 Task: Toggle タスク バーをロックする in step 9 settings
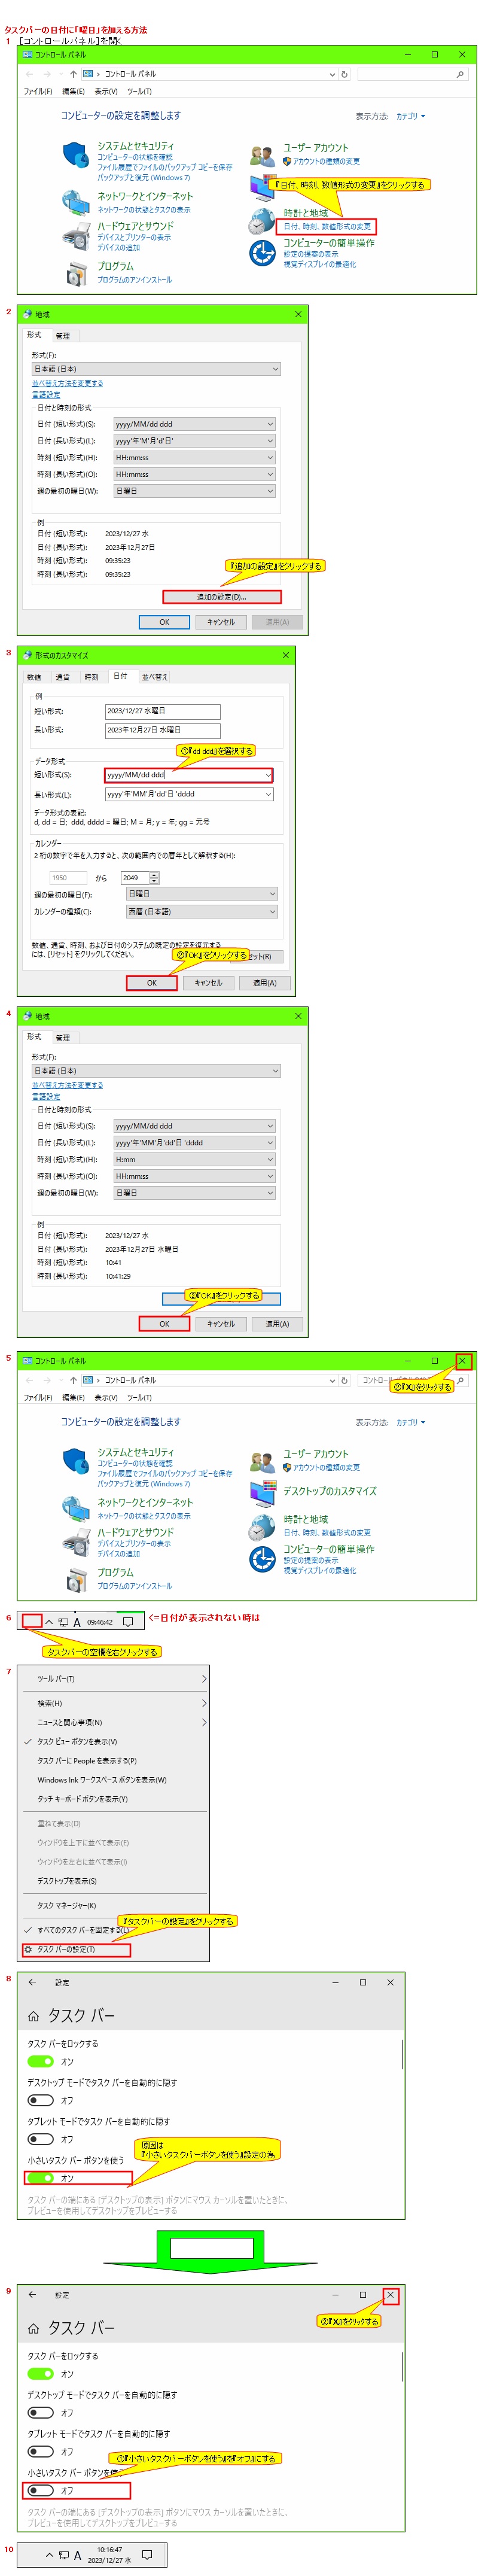40,2373
